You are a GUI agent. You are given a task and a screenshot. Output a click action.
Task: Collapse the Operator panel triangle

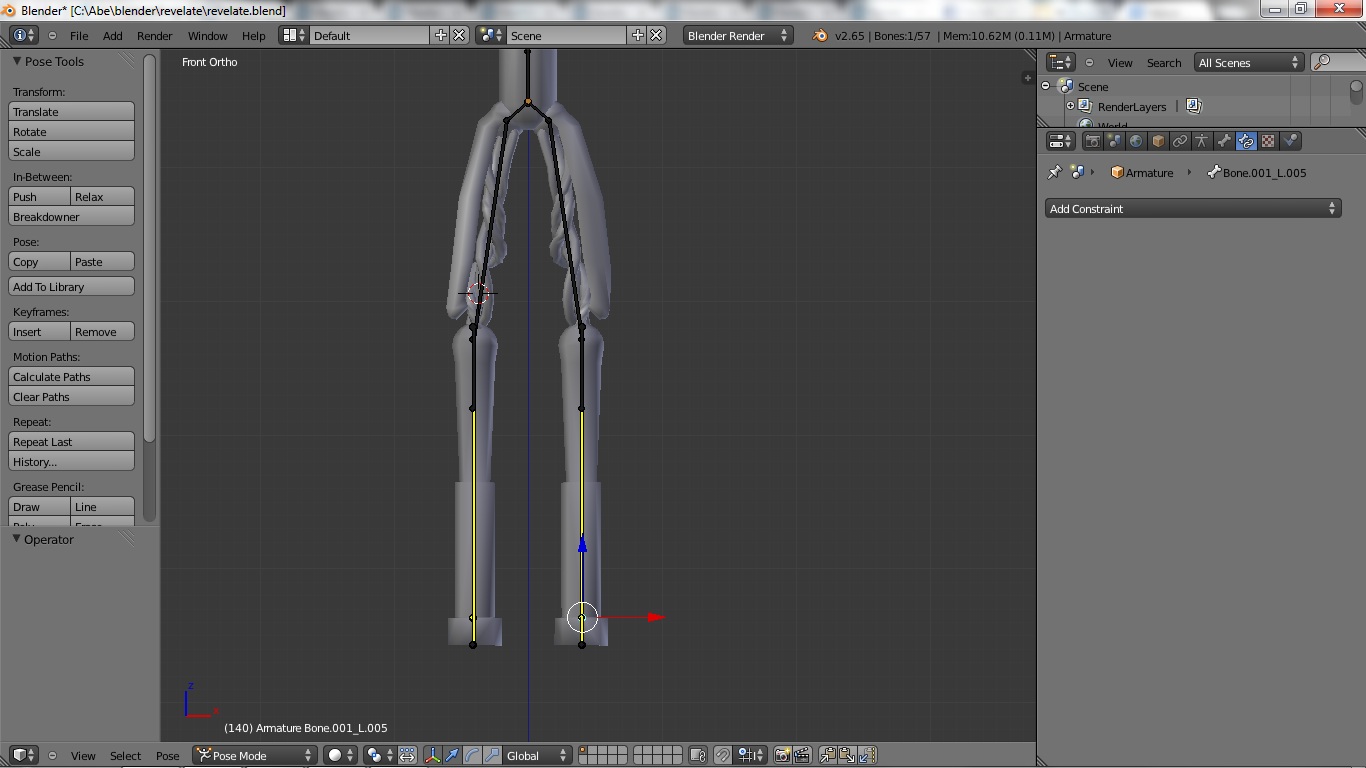point(17,539)
